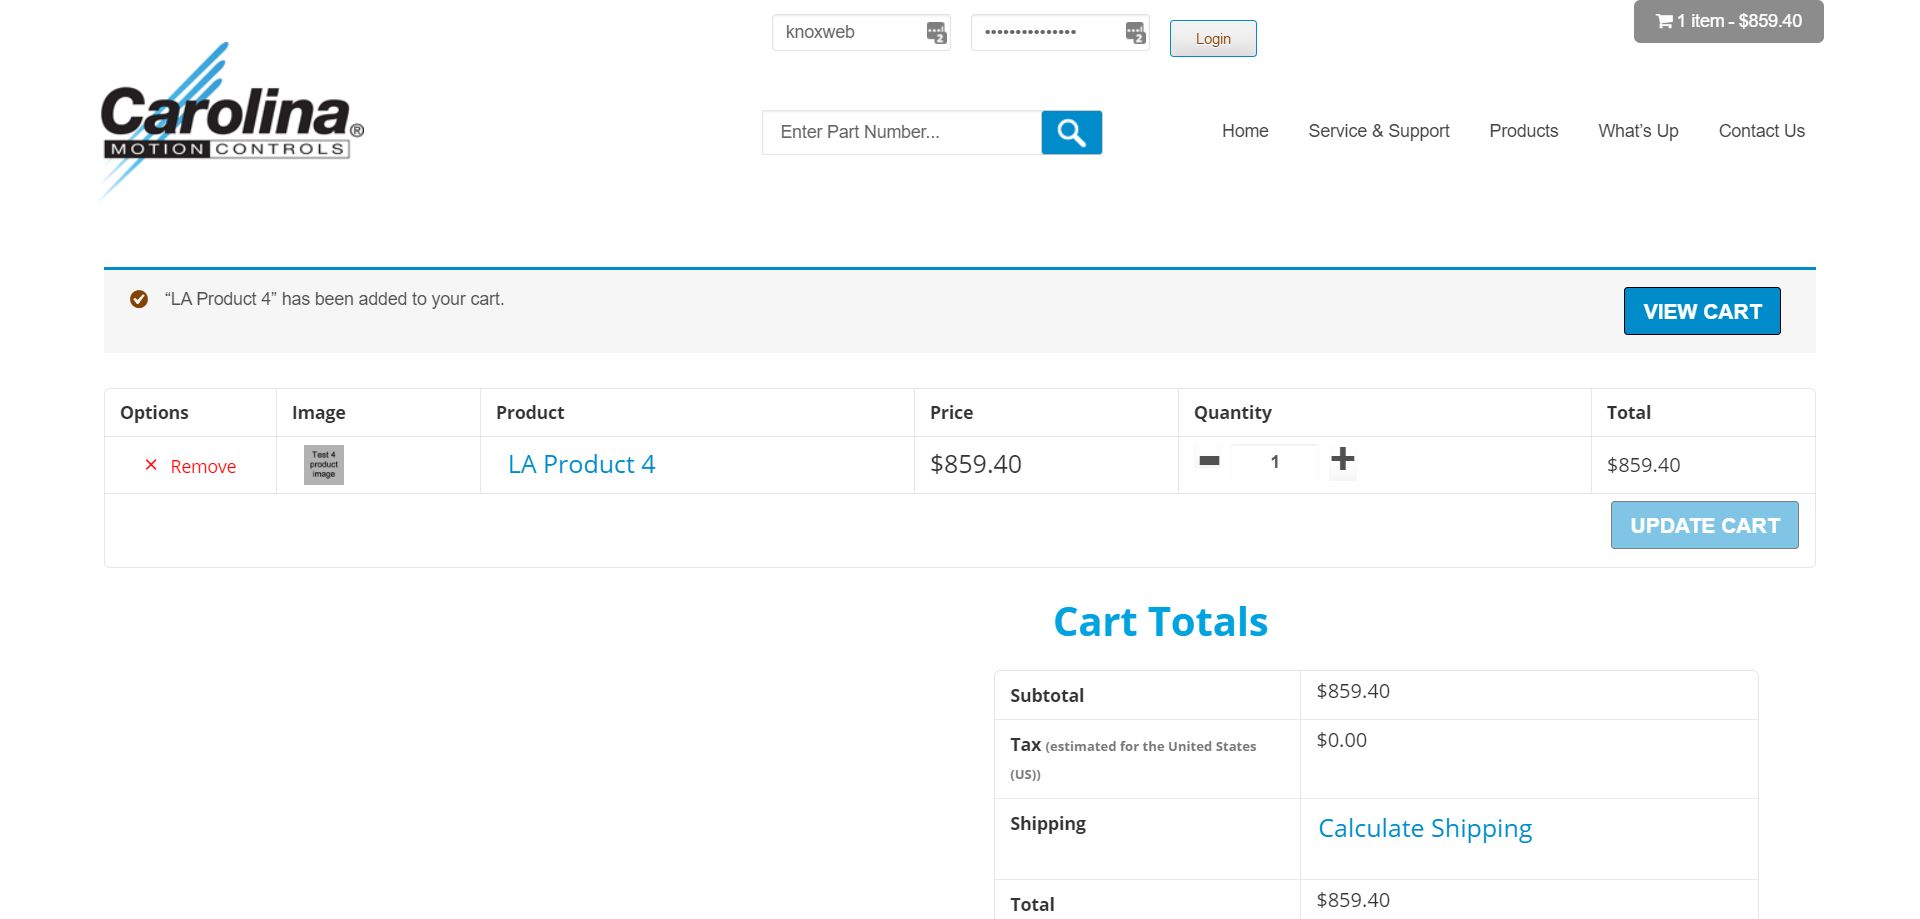Click the magnifier search icon button

pyautogui.click(x=1071, y=132)
